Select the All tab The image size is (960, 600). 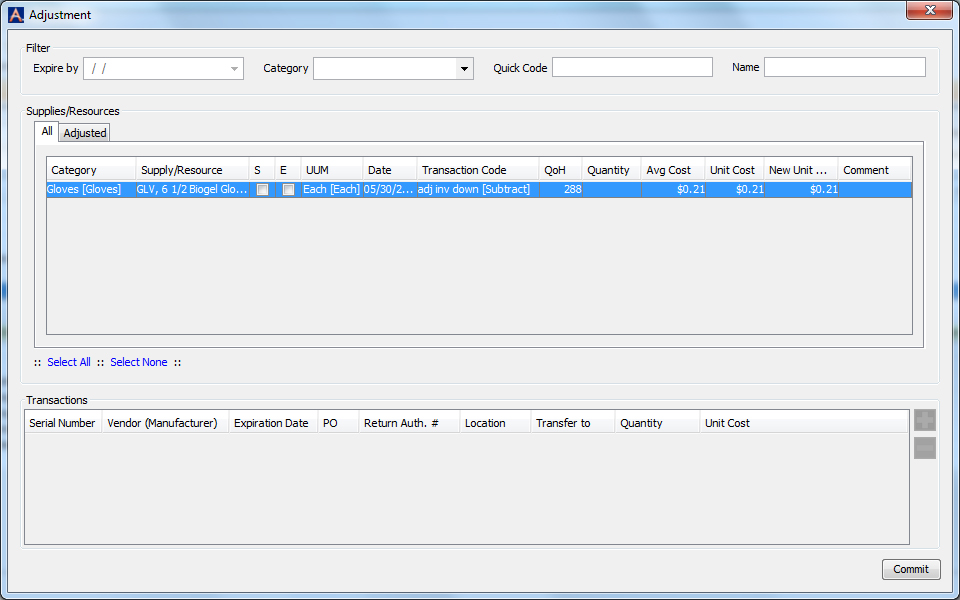point(47,132)
